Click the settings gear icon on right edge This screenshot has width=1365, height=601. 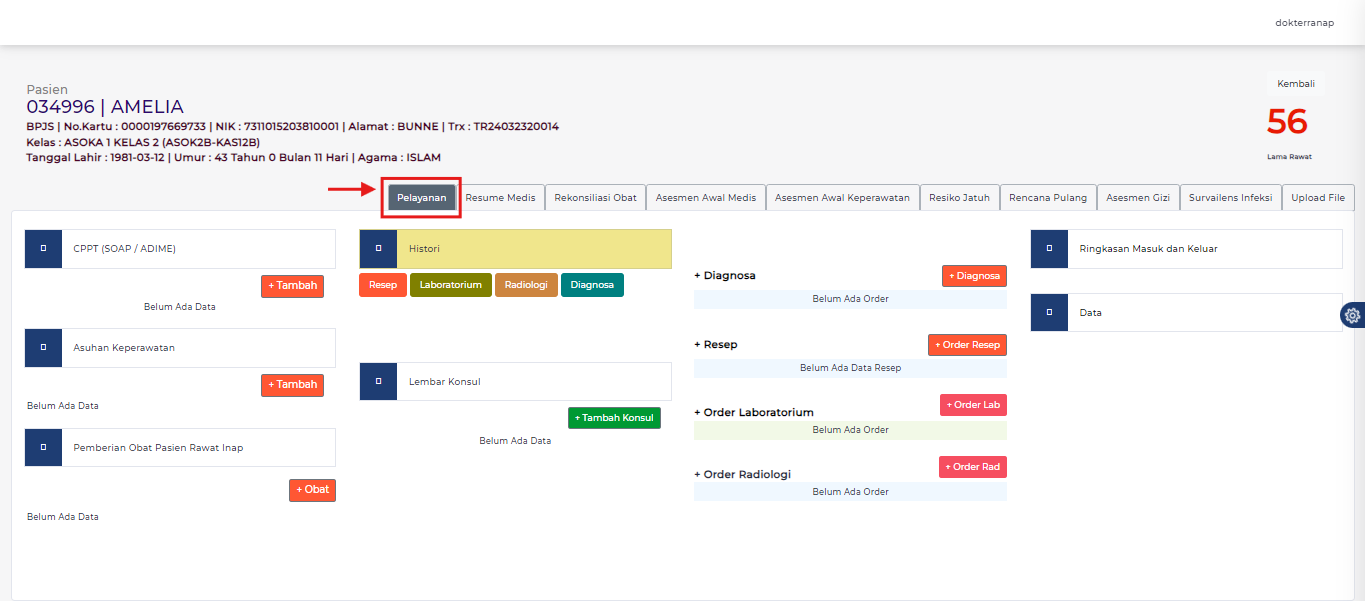[x=1352, y=315]
